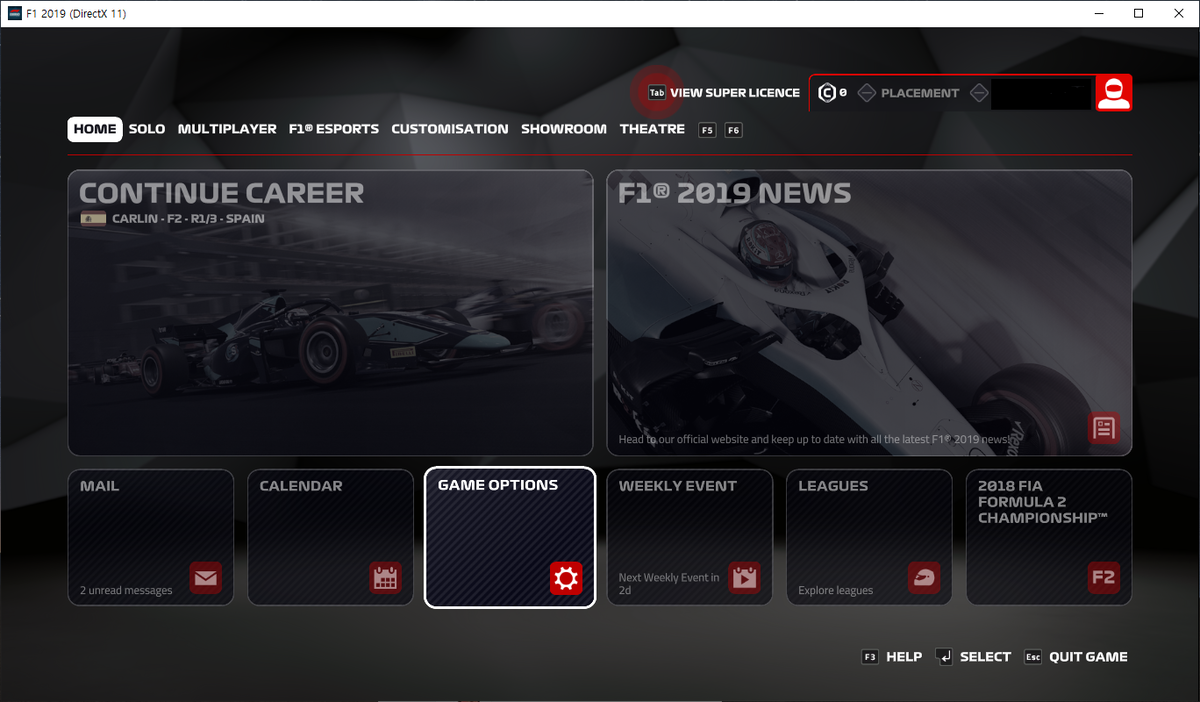Viewport: 1200px width, 702px height.
Task: Click the red driver profile icon top right
Action: click(x=1114, y=92)
